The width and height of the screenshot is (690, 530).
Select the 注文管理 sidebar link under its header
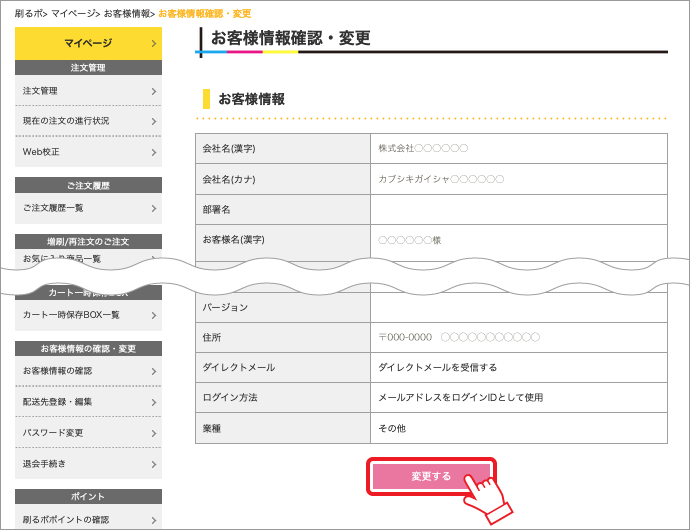pos(88,91)
